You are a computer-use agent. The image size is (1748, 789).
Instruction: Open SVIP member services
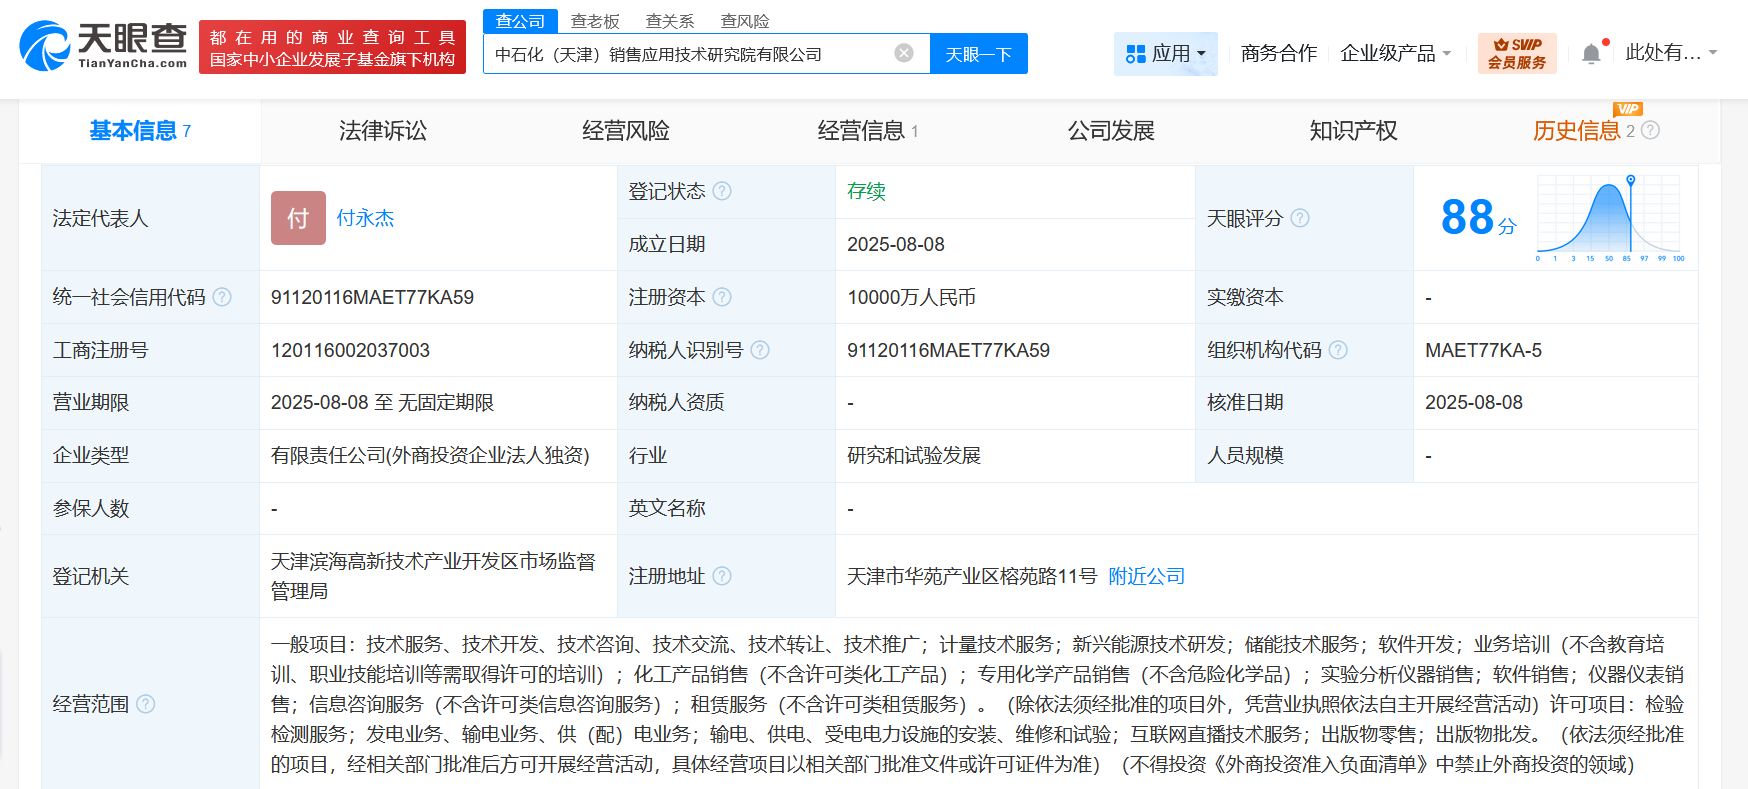pos(1516,53)
